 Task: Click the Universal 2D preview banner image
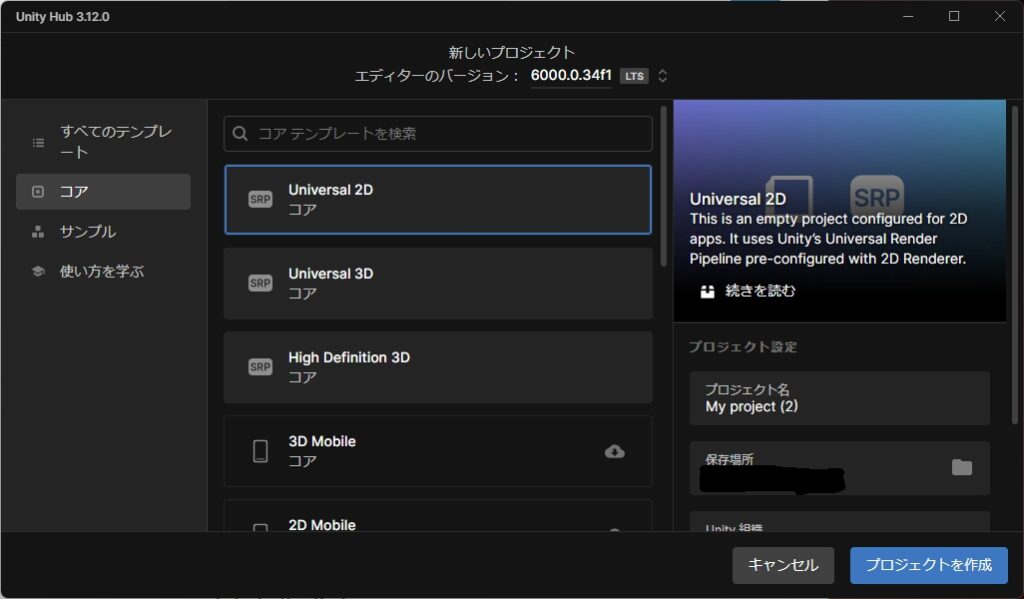[839, 210]
